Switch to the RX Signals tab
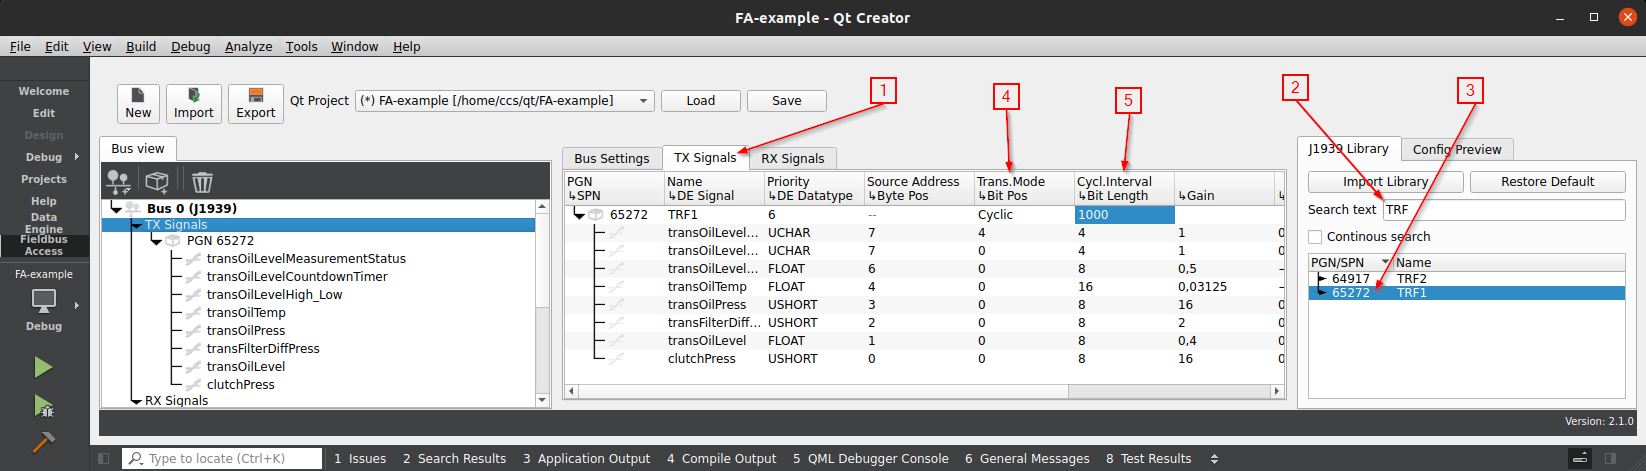Image resolution: width=1646 pixels, height=471 pixels. click(x=792, y=158)
